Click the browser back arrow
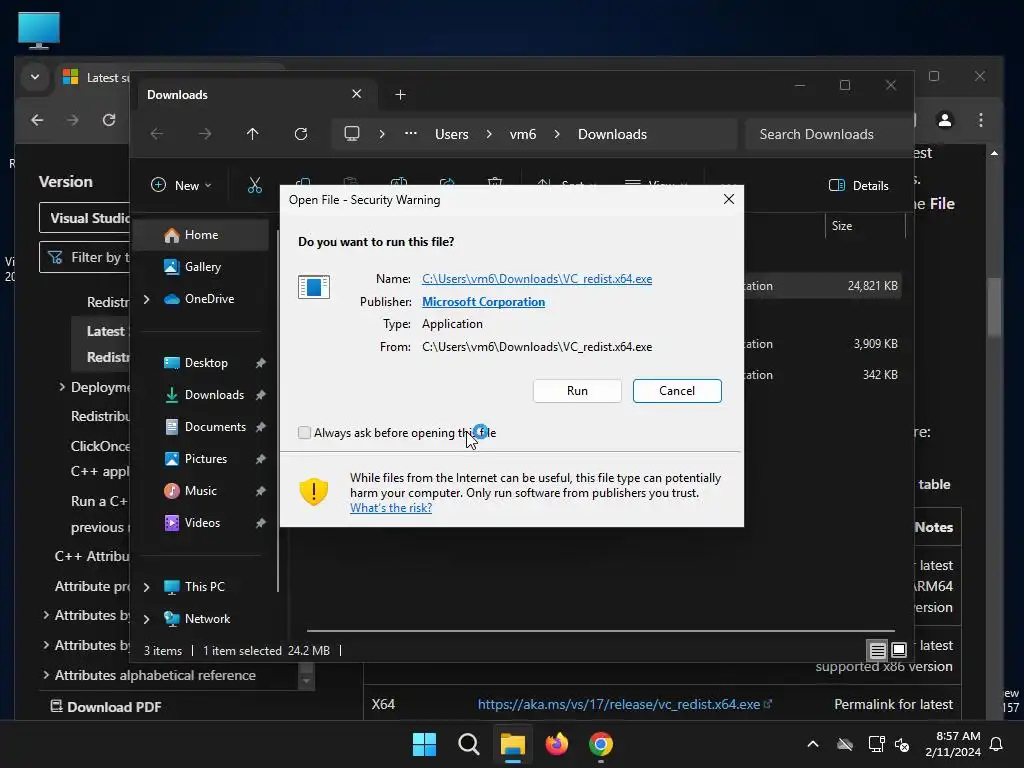 (x=37, y=120)
